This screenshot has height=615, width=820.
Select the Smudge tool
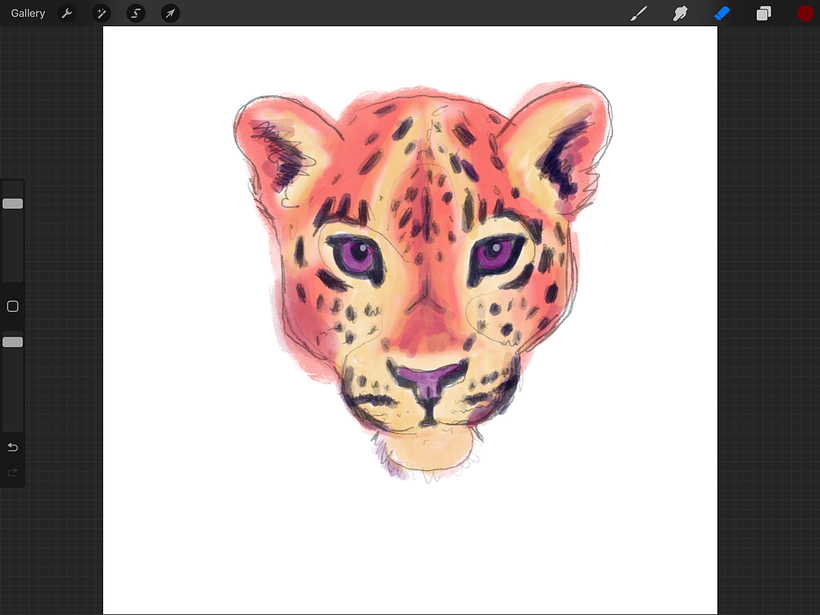(680, 13)
